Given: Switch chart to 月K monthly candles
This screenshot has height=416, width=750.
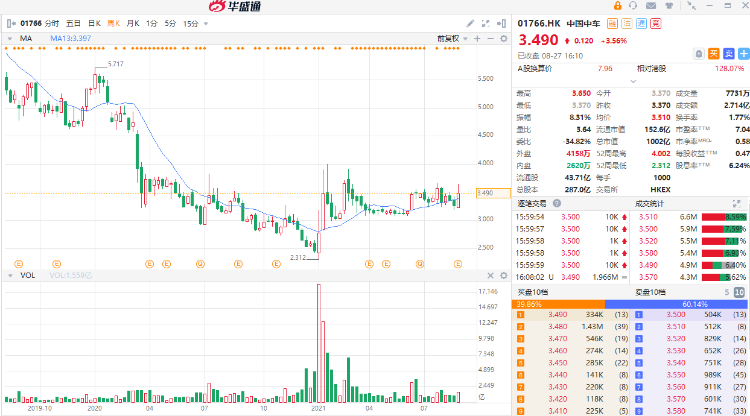Looking at the screenshot, I should pyautogui.click(x=133, y=23).
